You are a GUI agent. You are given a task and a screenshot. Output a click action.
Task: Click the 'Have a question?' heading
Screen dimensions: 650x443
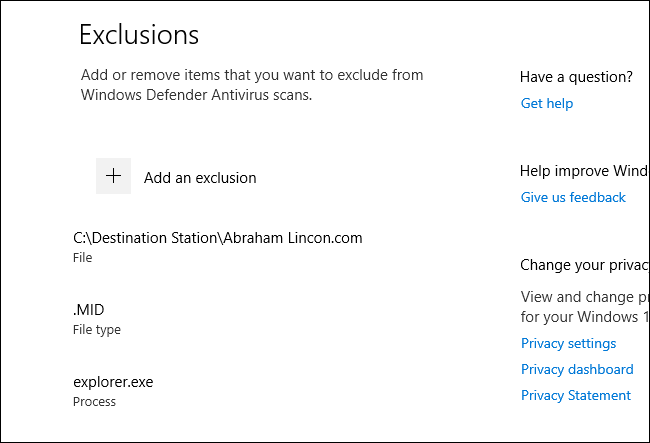click(x=576, y=77)
